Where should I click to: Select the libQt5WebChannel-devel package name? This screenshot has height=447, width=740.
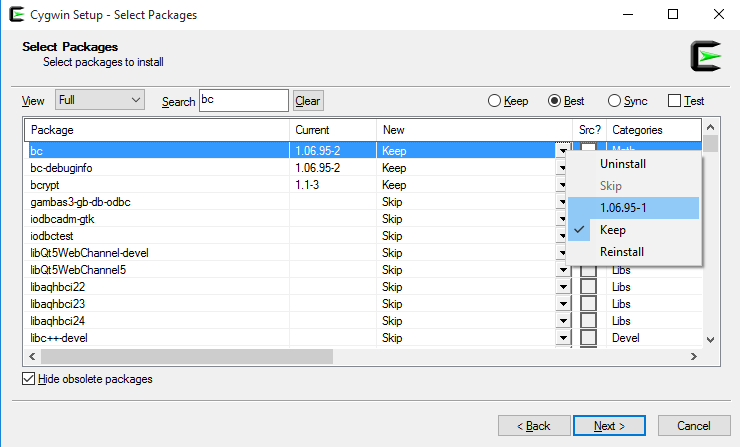(x=89, y=253)
